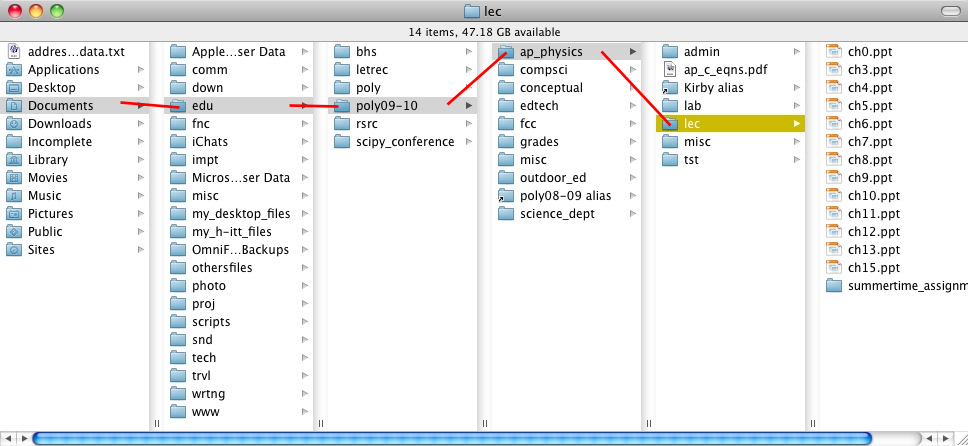Select the ch3.ppt file name

pyautogui.click(x=870, y=70)
